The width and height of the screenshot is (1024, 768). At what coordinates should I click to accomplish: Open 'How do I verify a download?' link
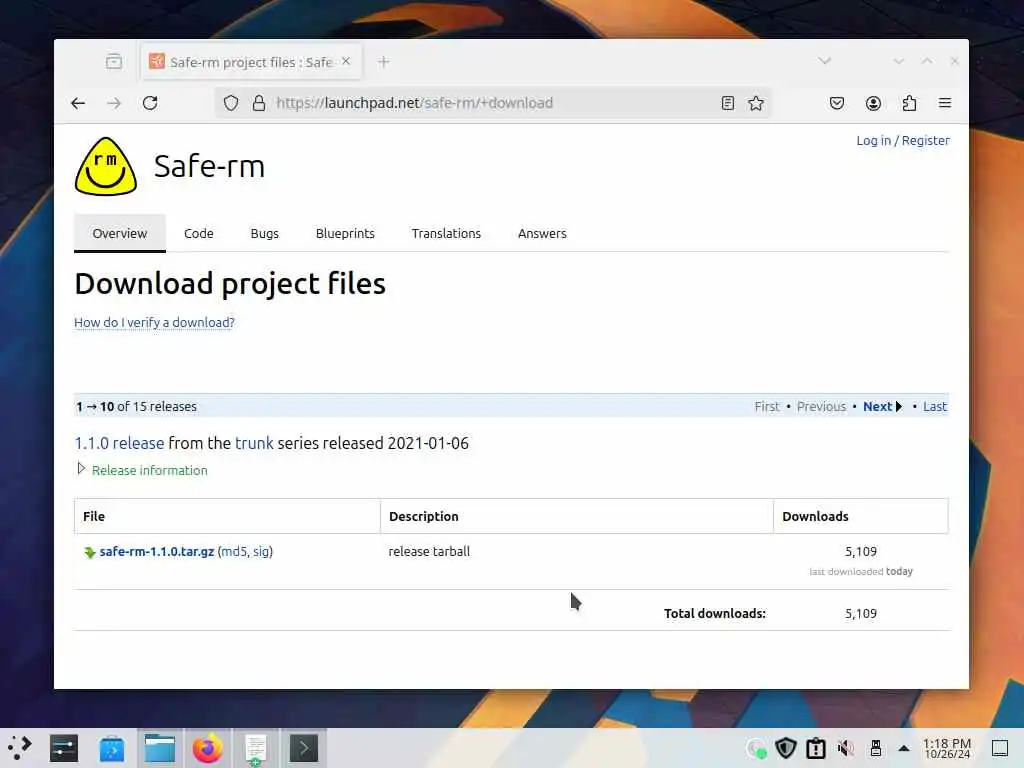pos(154,323)
